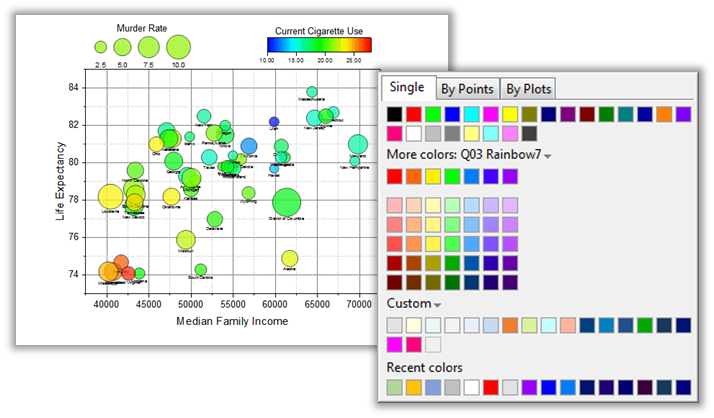
Task: Choose the yellow swatch in Rainbow7 row
Action: click(433, 177)
